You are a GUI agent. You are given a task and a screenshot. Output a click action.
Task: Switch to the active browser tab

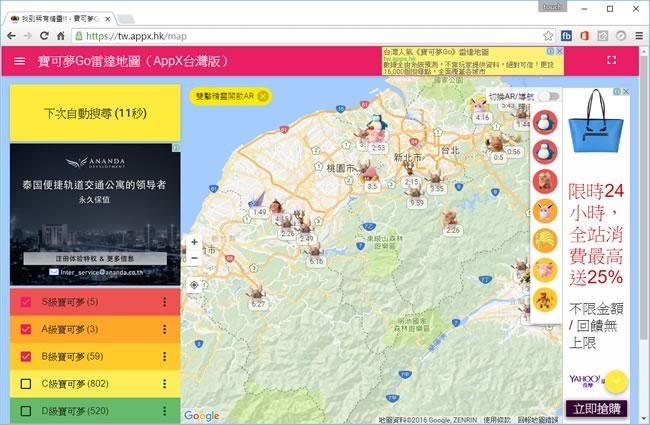pos(60,19)
